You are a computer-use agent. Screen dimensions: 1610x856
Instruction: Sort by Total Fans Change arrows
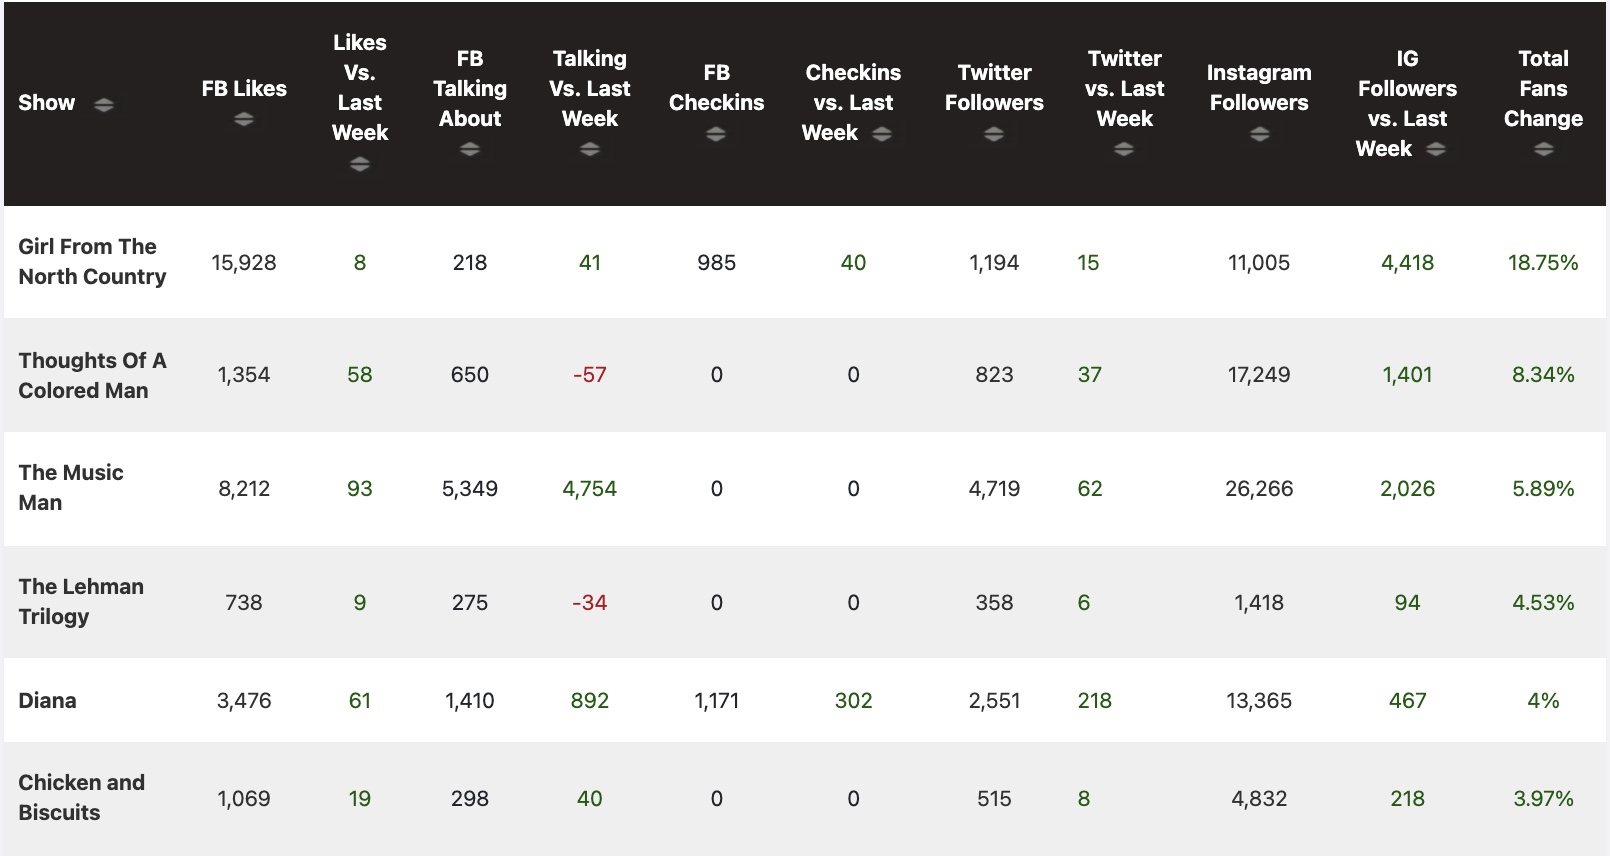click(1543, 150)
